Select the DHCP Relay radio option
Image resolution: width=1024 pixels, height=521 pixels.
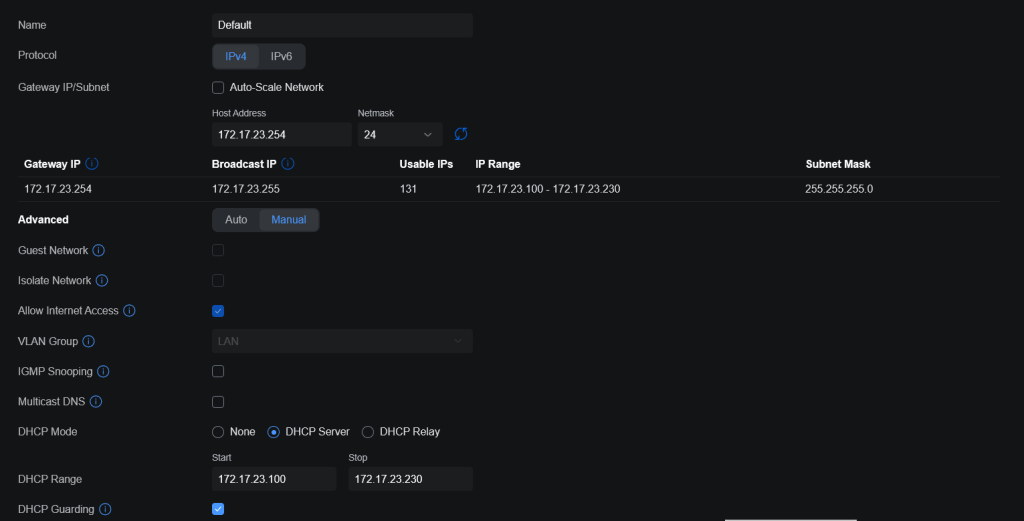click(368, 432)
